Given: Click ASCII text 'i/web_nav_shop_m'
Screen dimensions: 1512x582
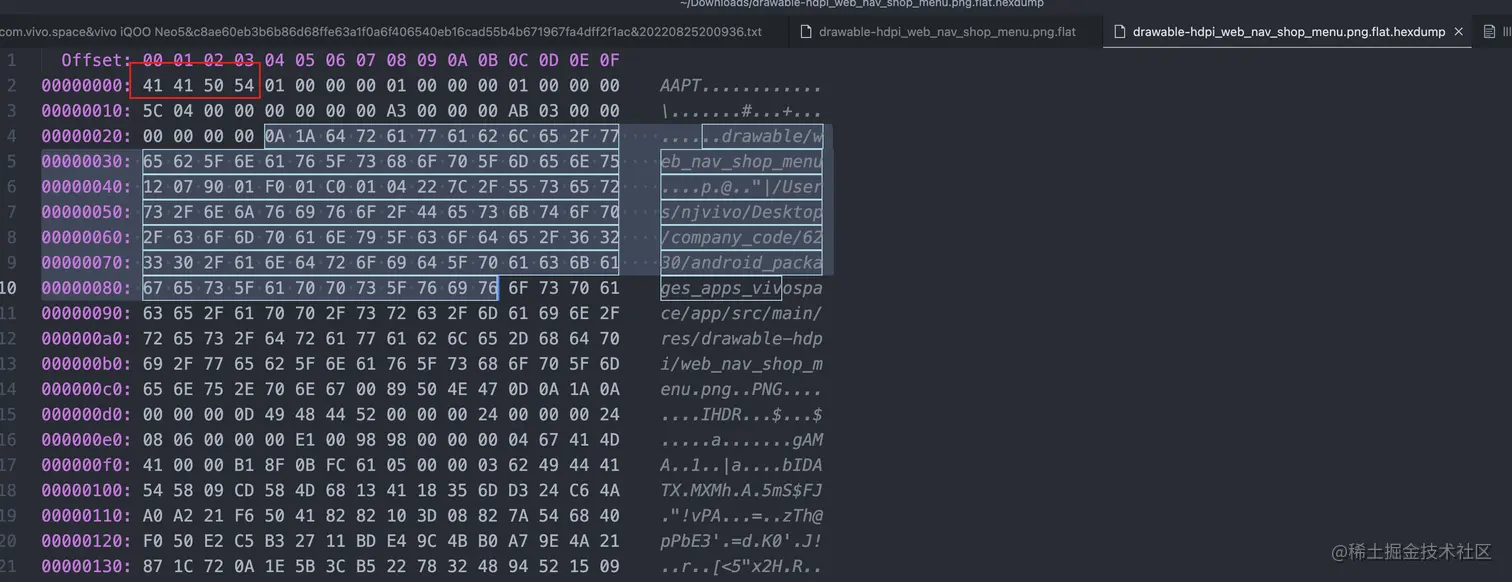Looking at the screenshot, I should coord(741,364).
